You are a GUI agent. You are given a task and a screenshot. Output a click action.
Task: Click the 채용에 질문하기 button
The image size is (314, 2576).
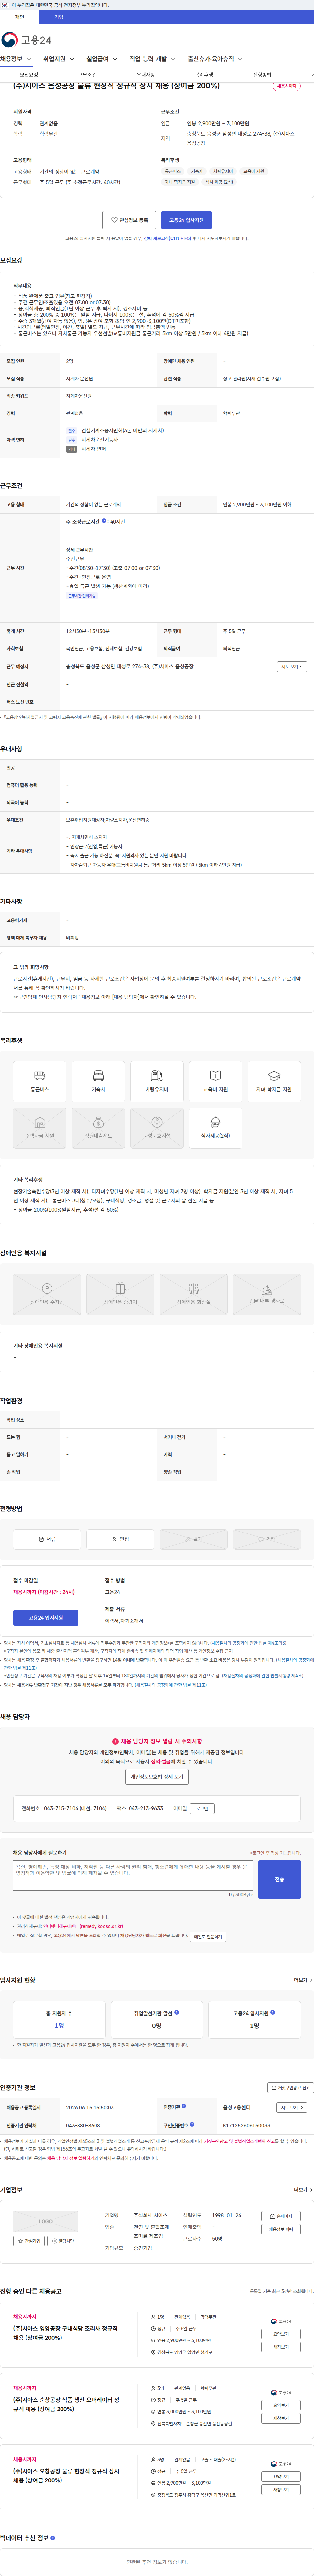208,1937
